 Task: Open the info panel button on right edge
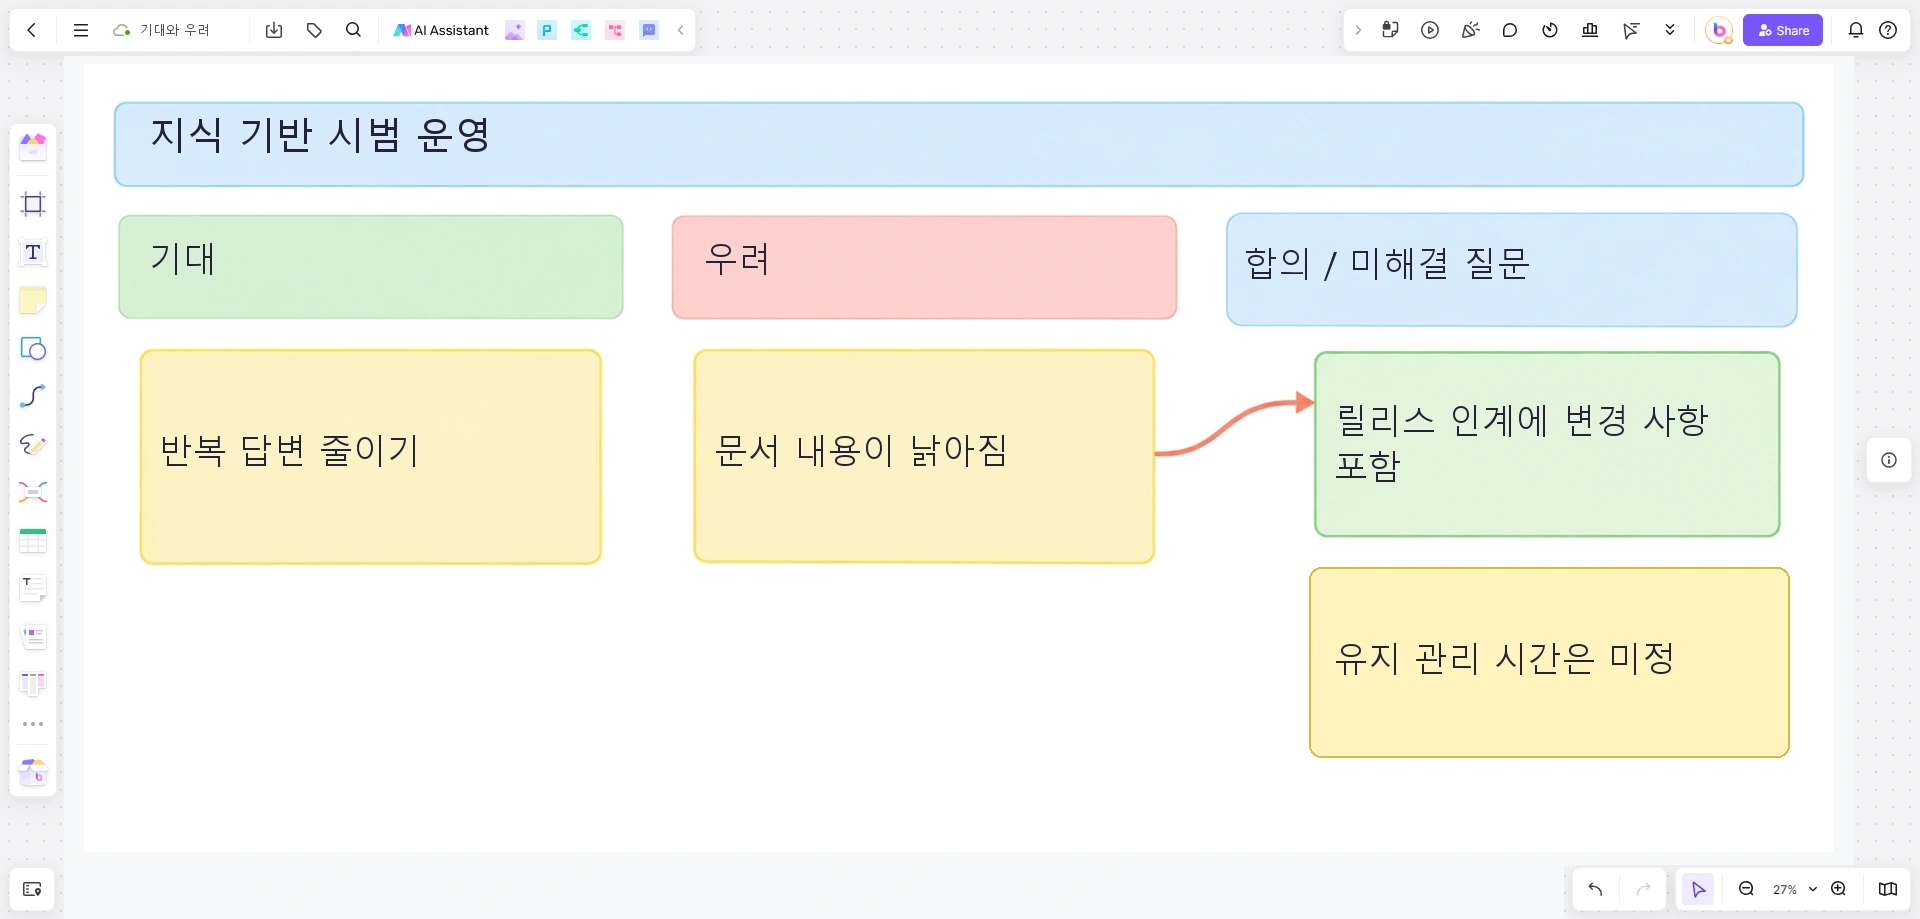click(1888, 460)
